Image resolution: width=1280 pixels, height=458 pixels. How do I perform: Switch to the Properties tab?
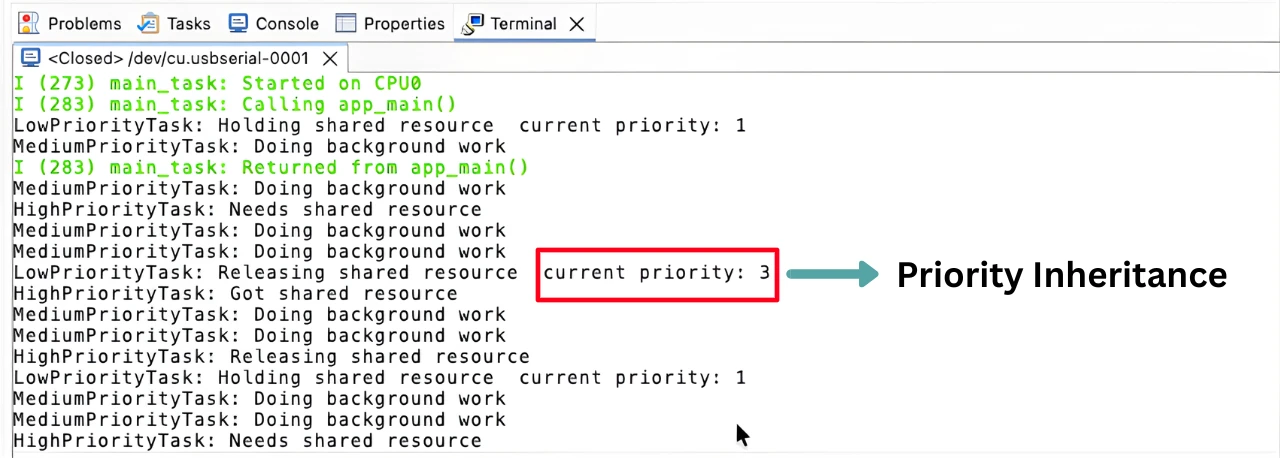(404, 23)
